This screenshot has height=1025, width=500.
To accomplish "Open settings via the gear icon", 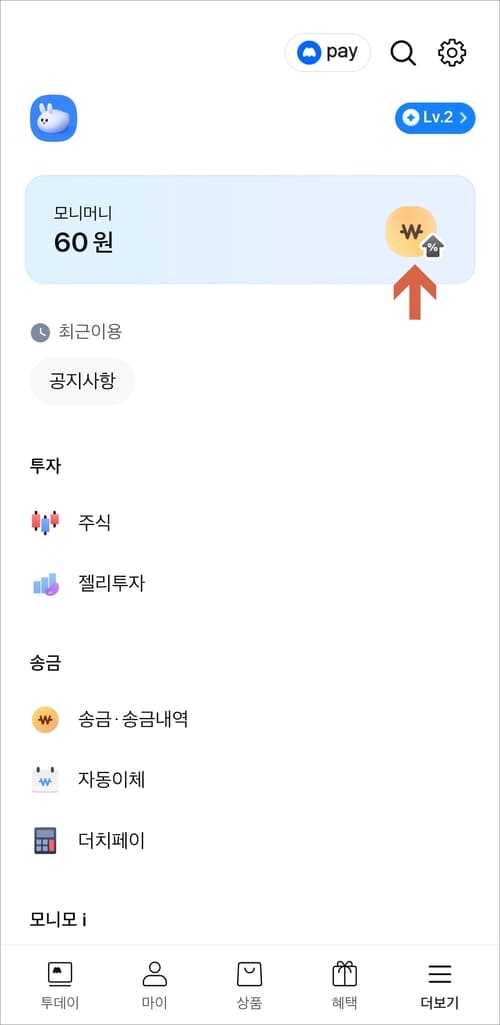I will [x=452, y=53].
